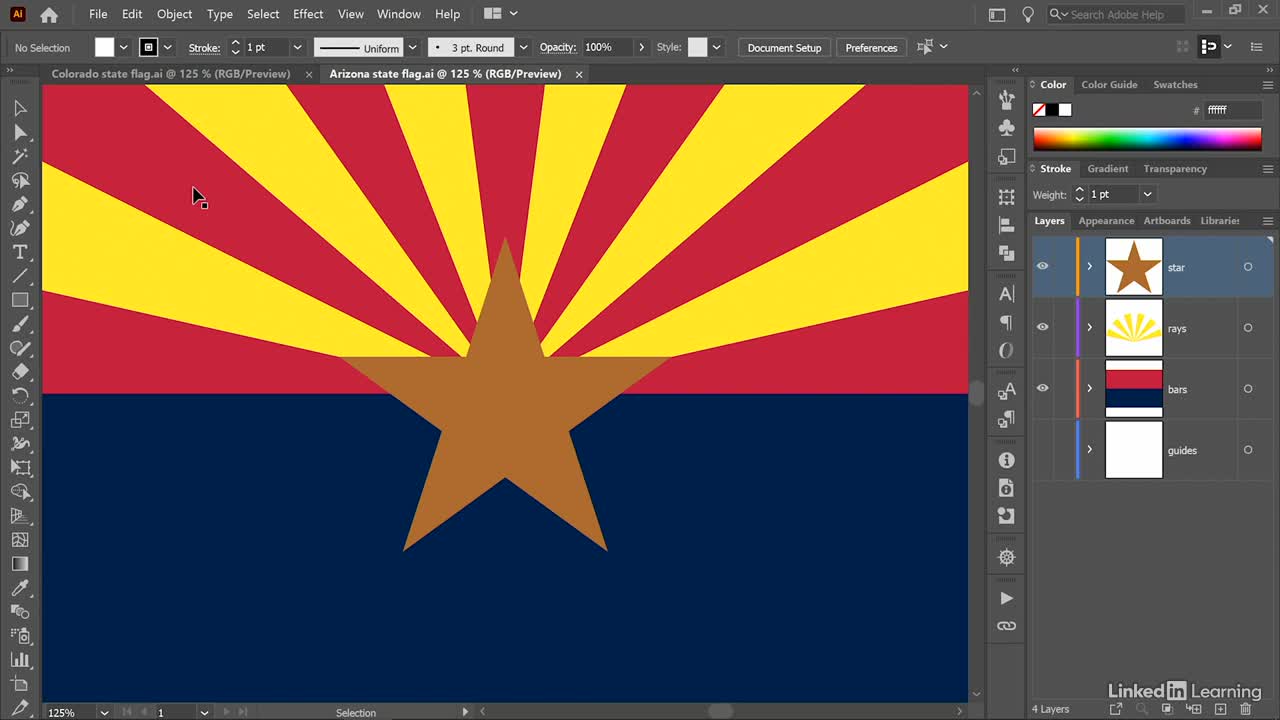Select the Selection tool arrow
This screenshot has height=720, width=1280.
pos(20,108)
